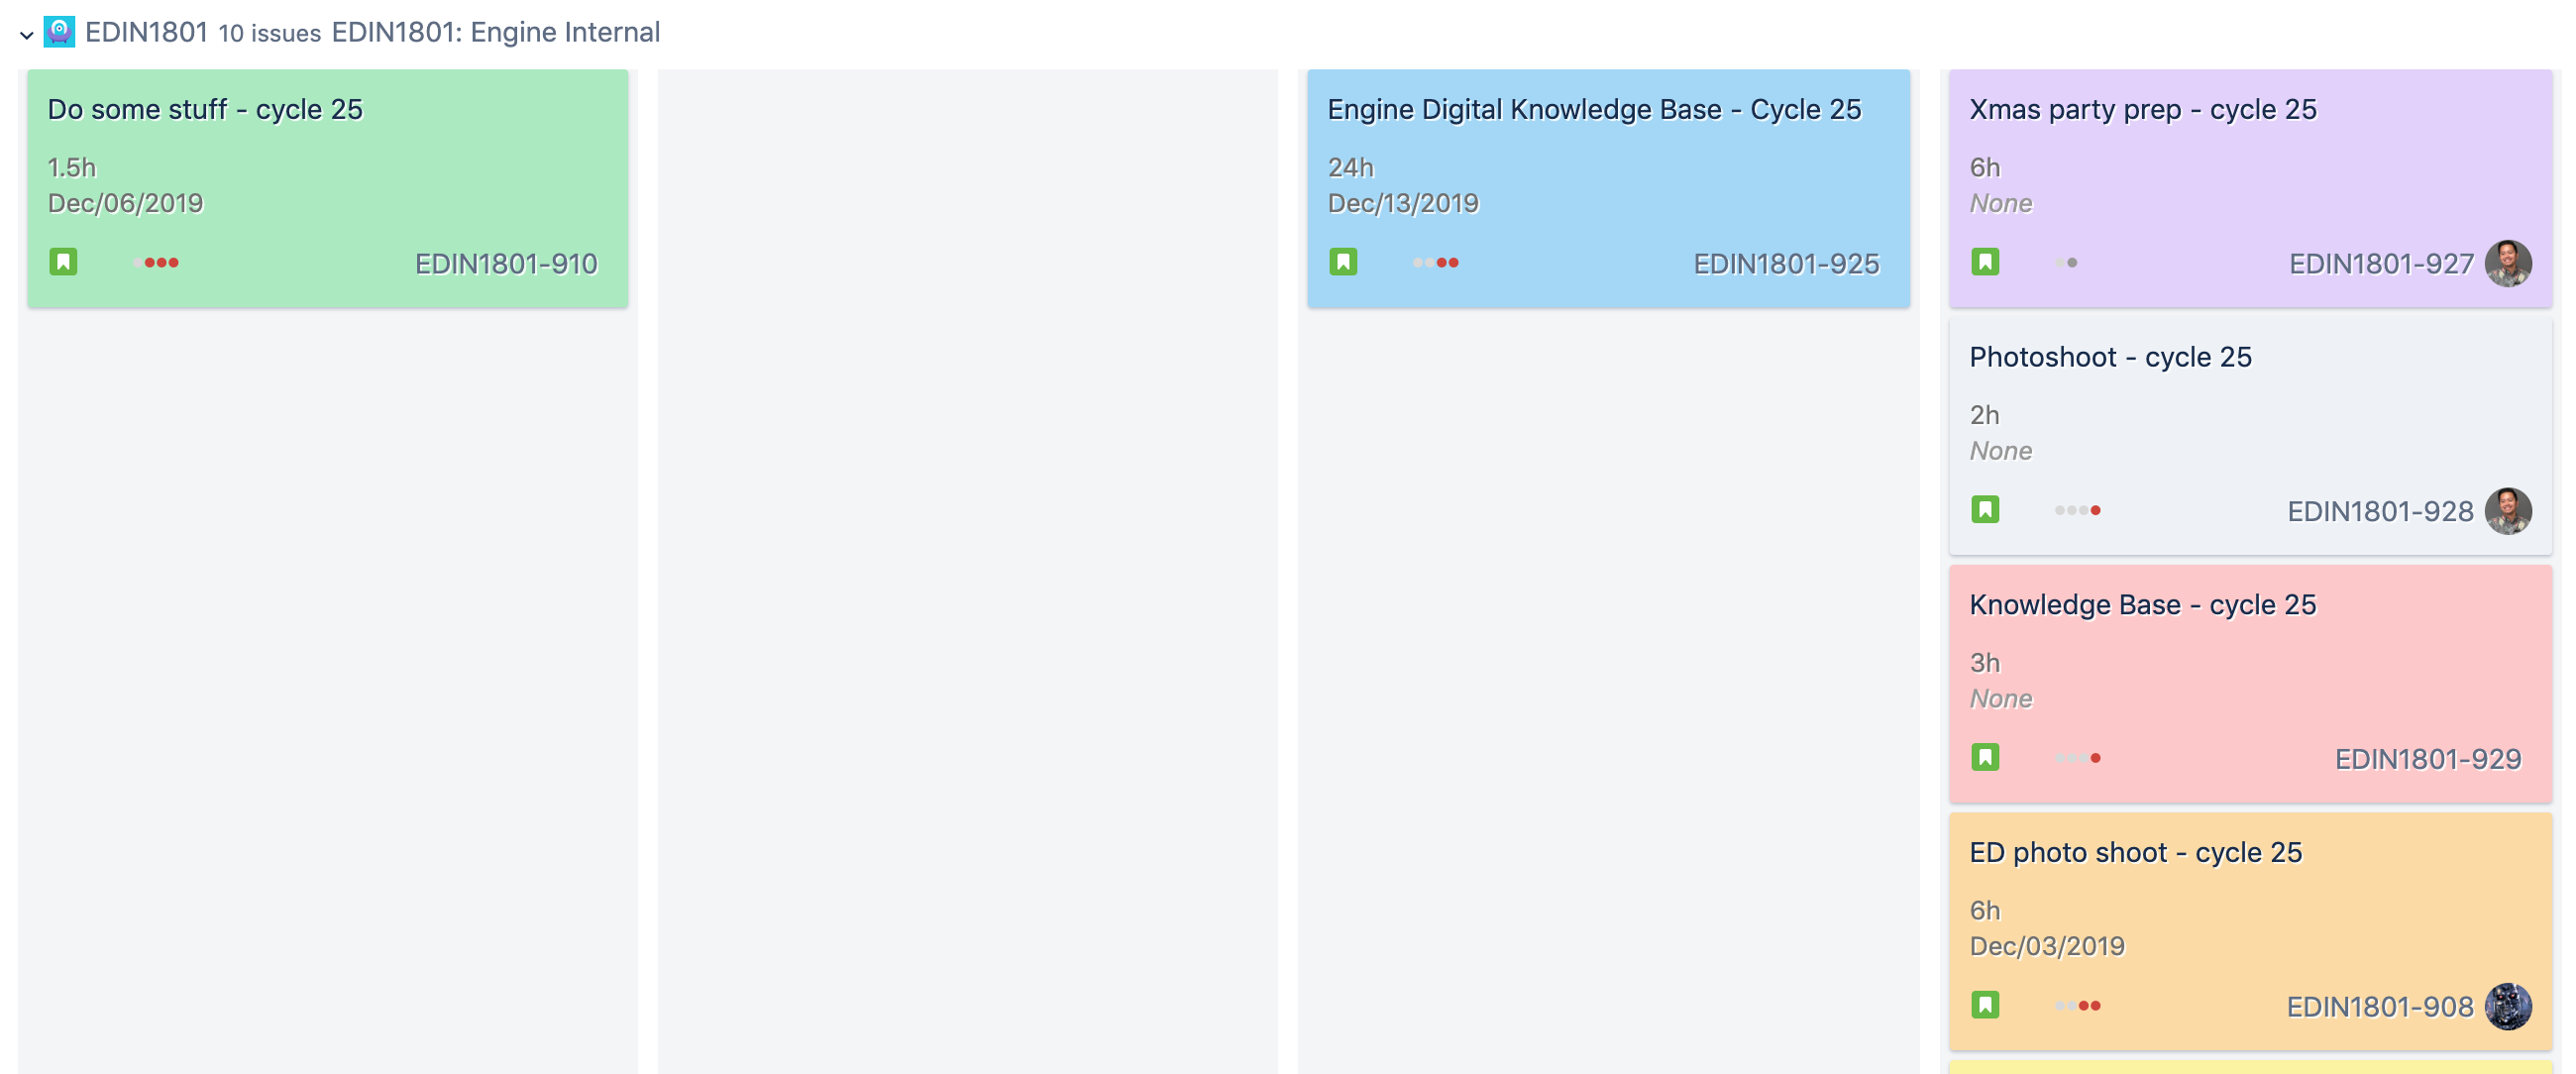
Task: Click assignee avatar on EDIN1801-928
Action: 2507,511
